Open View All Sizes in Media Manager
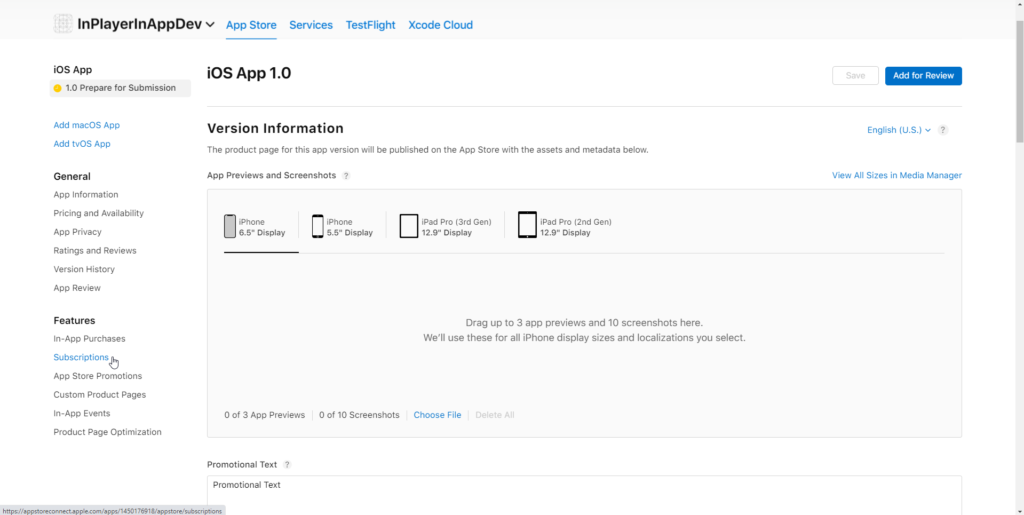 (x=897, y=176)
